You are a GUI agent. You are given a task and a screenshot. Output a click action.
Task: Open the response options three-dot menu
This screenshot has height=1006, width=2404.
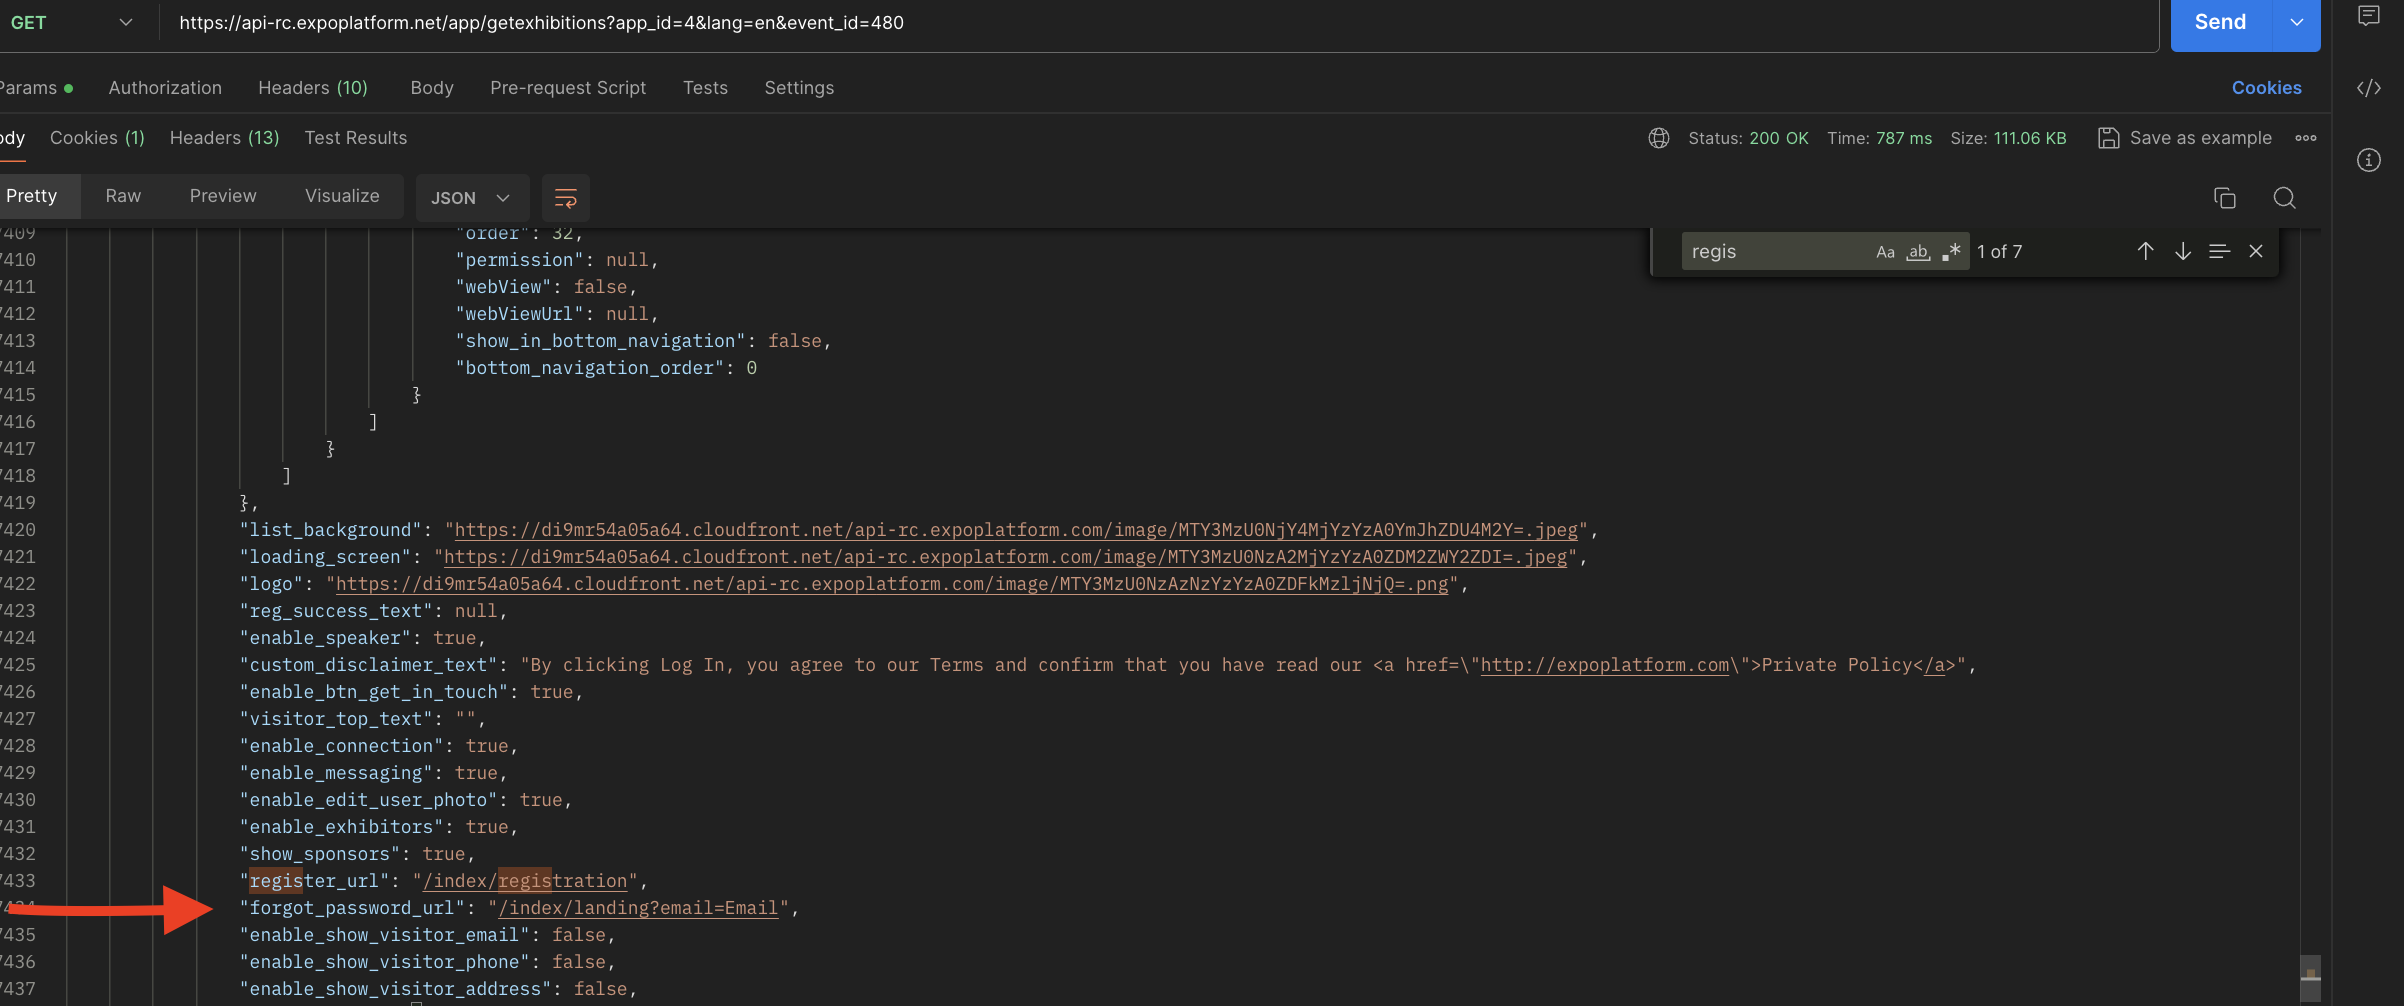pyautogui.click(x=2307, y=138)
